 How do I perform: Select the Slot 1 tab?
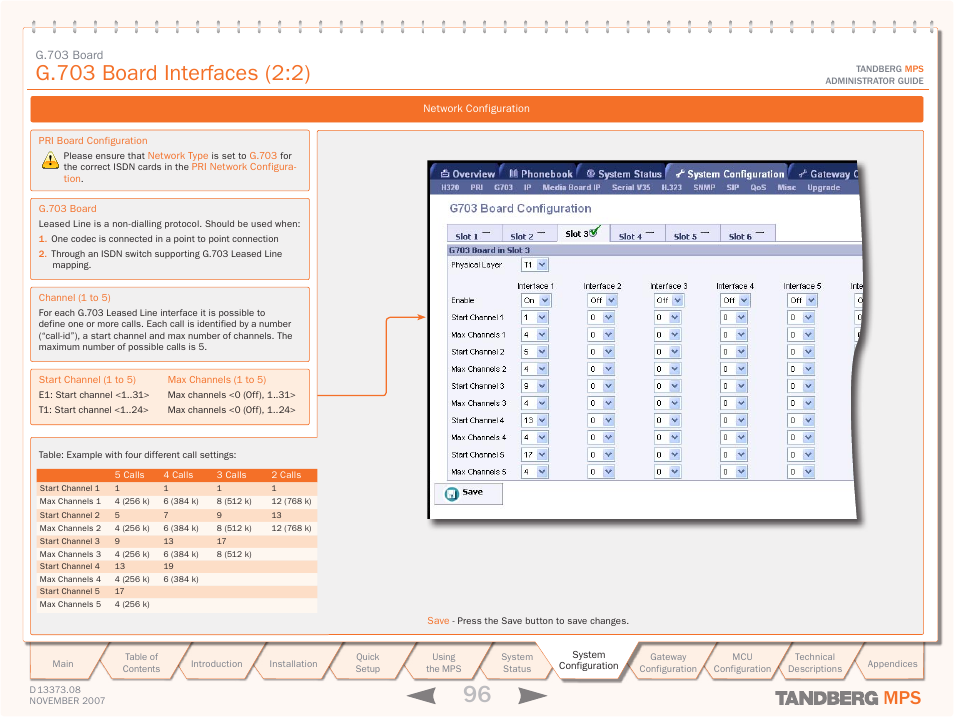pos(471,236)
